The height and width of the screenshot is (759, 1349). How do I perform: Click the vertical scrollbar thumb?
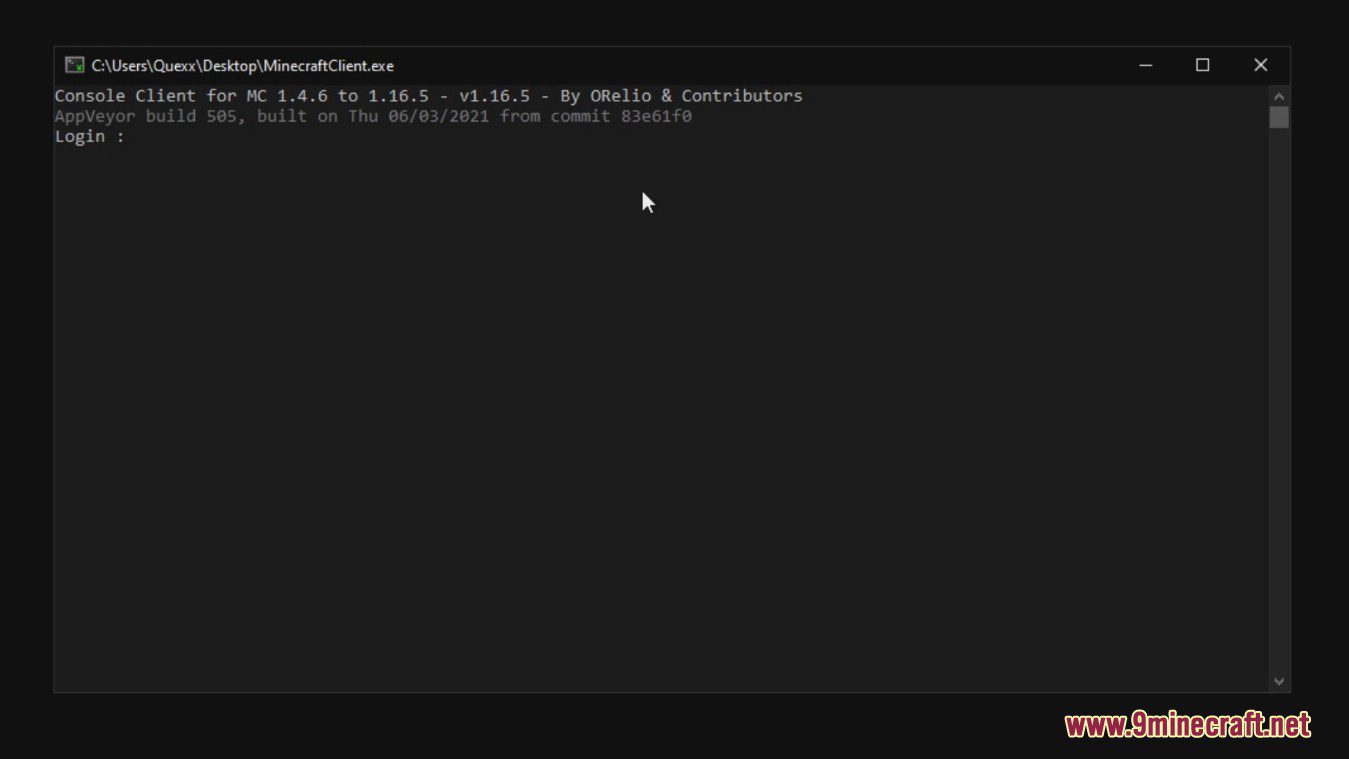tap(1279, 117)
